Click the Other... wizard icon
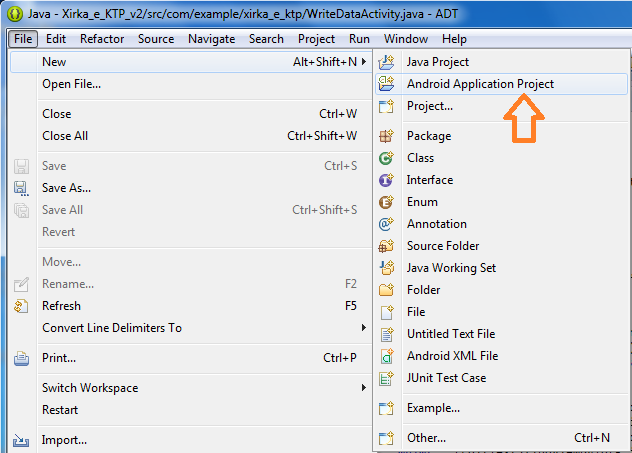The height and width of the screenshot is (453, 632). (386, 438)
